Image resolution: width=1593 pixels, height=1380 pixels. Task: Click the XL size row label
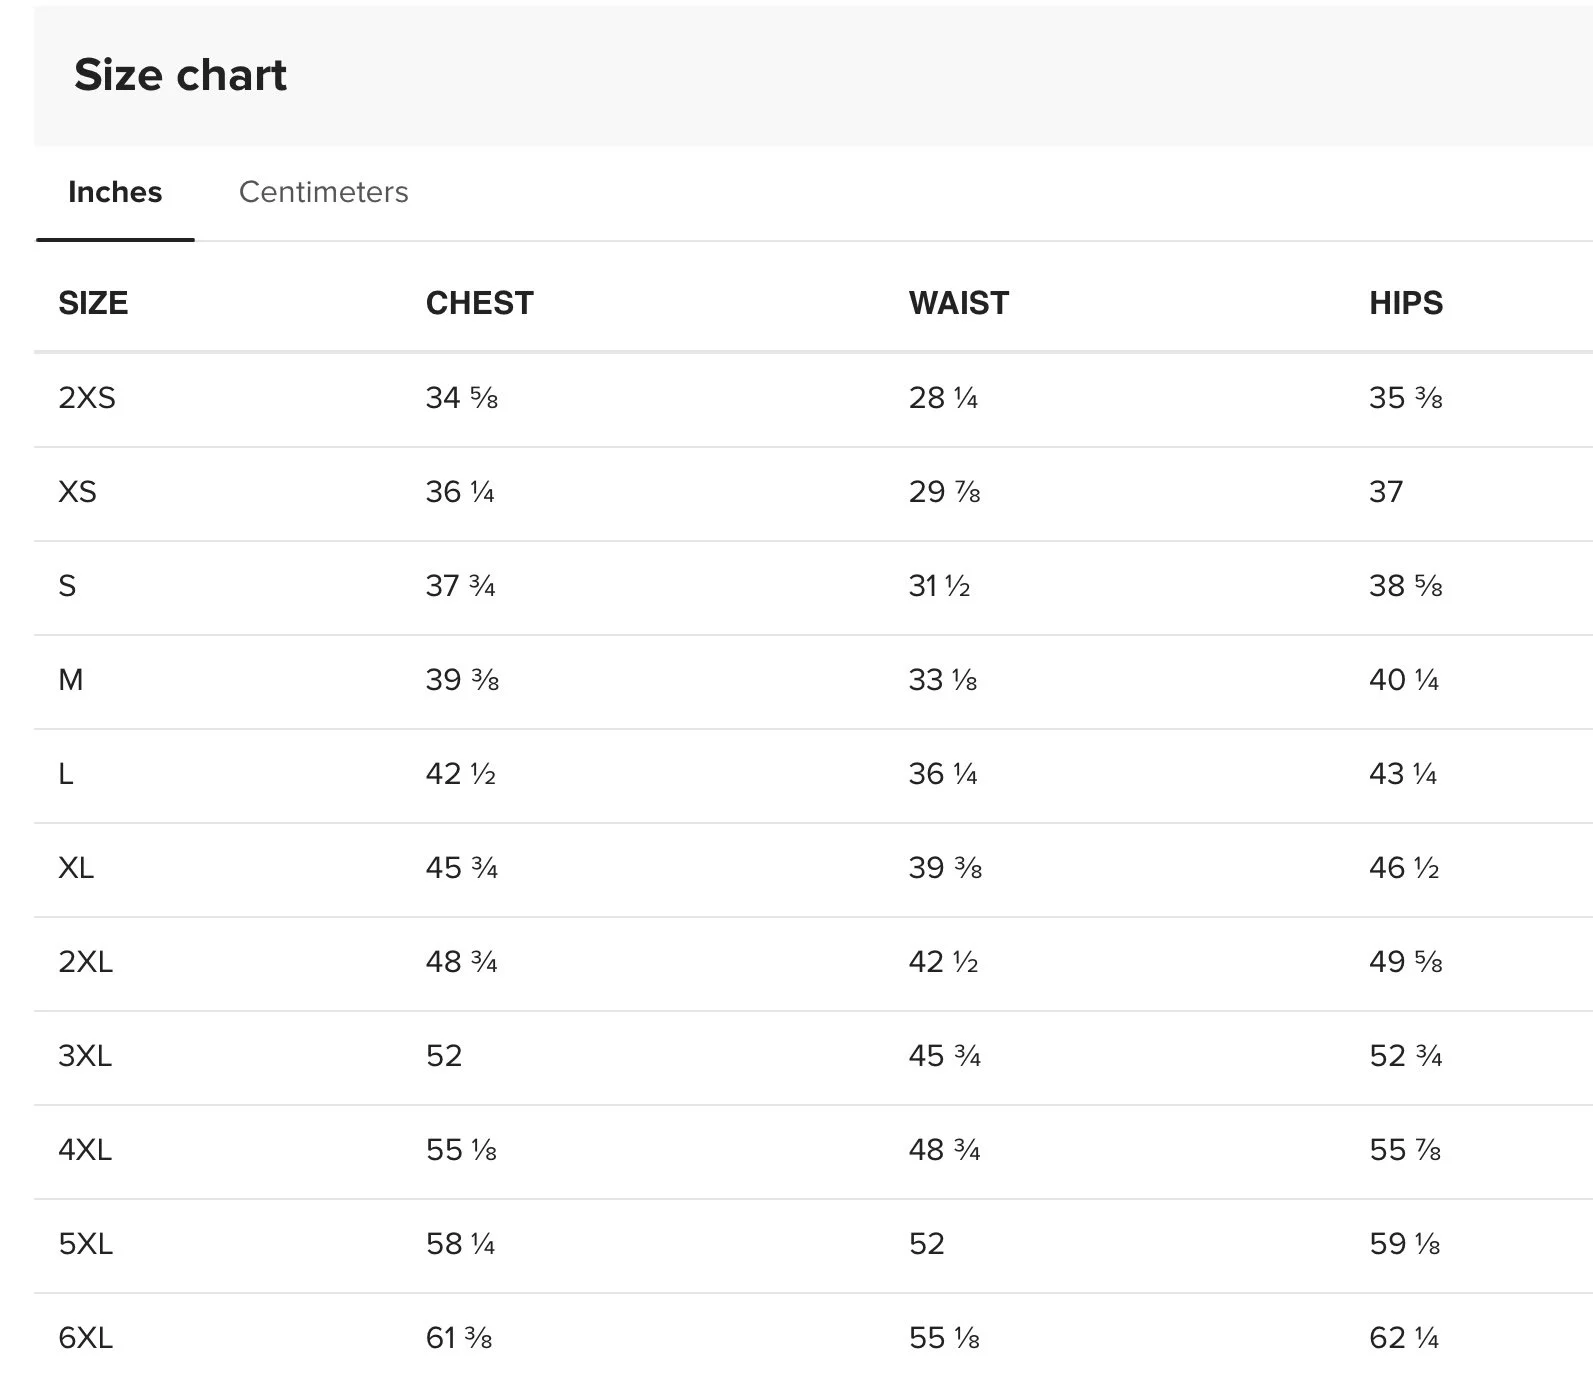(76, 868)
